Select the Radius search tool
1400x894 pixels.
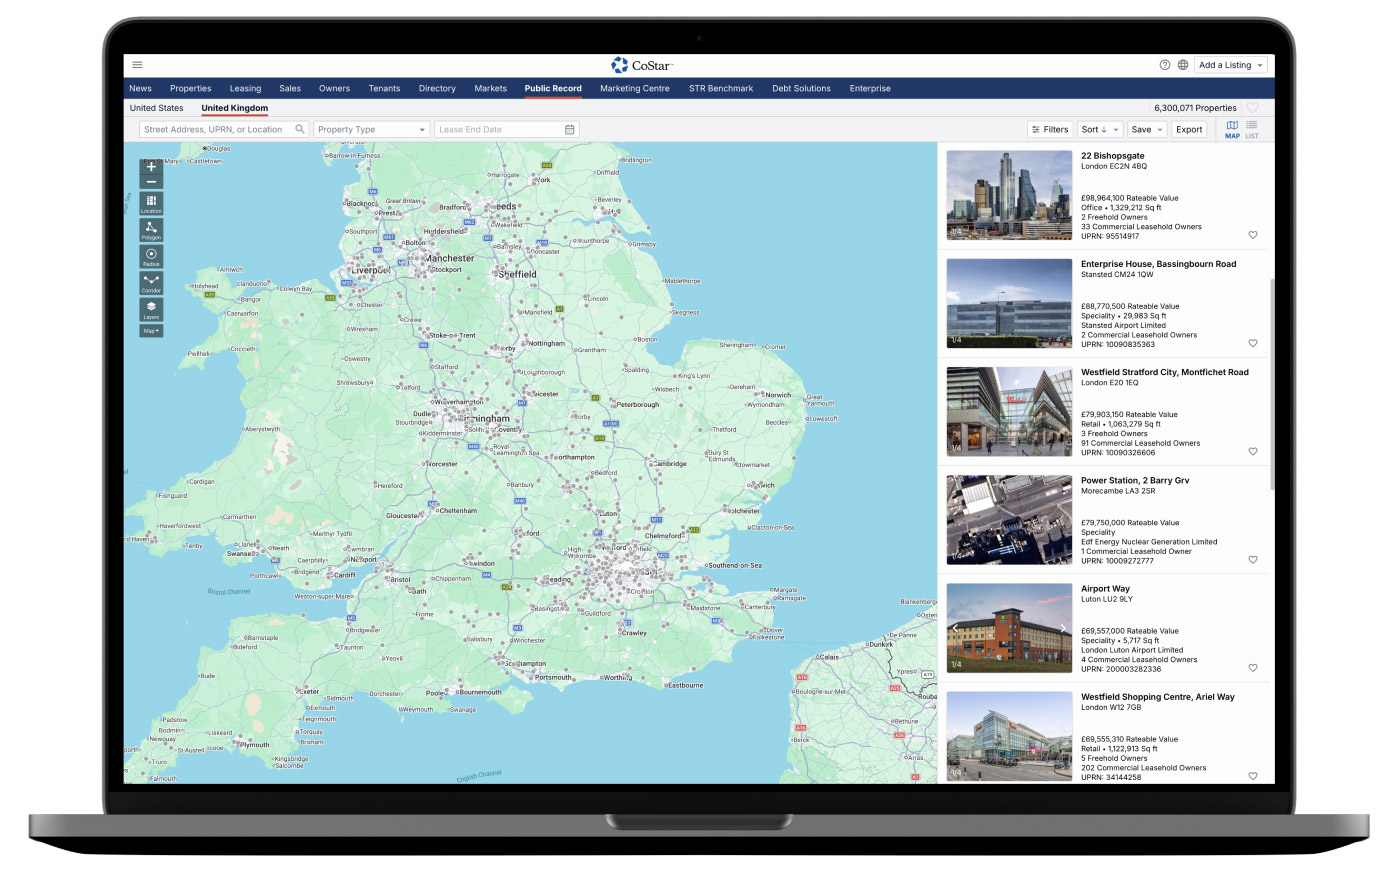click(x=151, y=257)
